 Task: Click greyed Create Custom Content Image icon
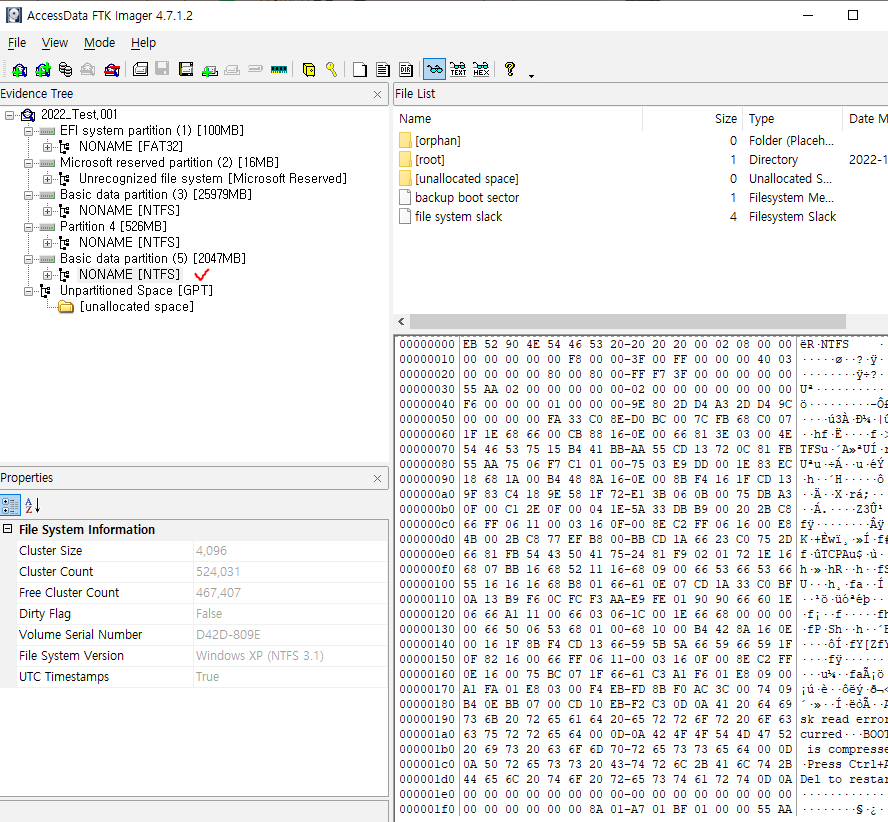[x=232, y=70]
